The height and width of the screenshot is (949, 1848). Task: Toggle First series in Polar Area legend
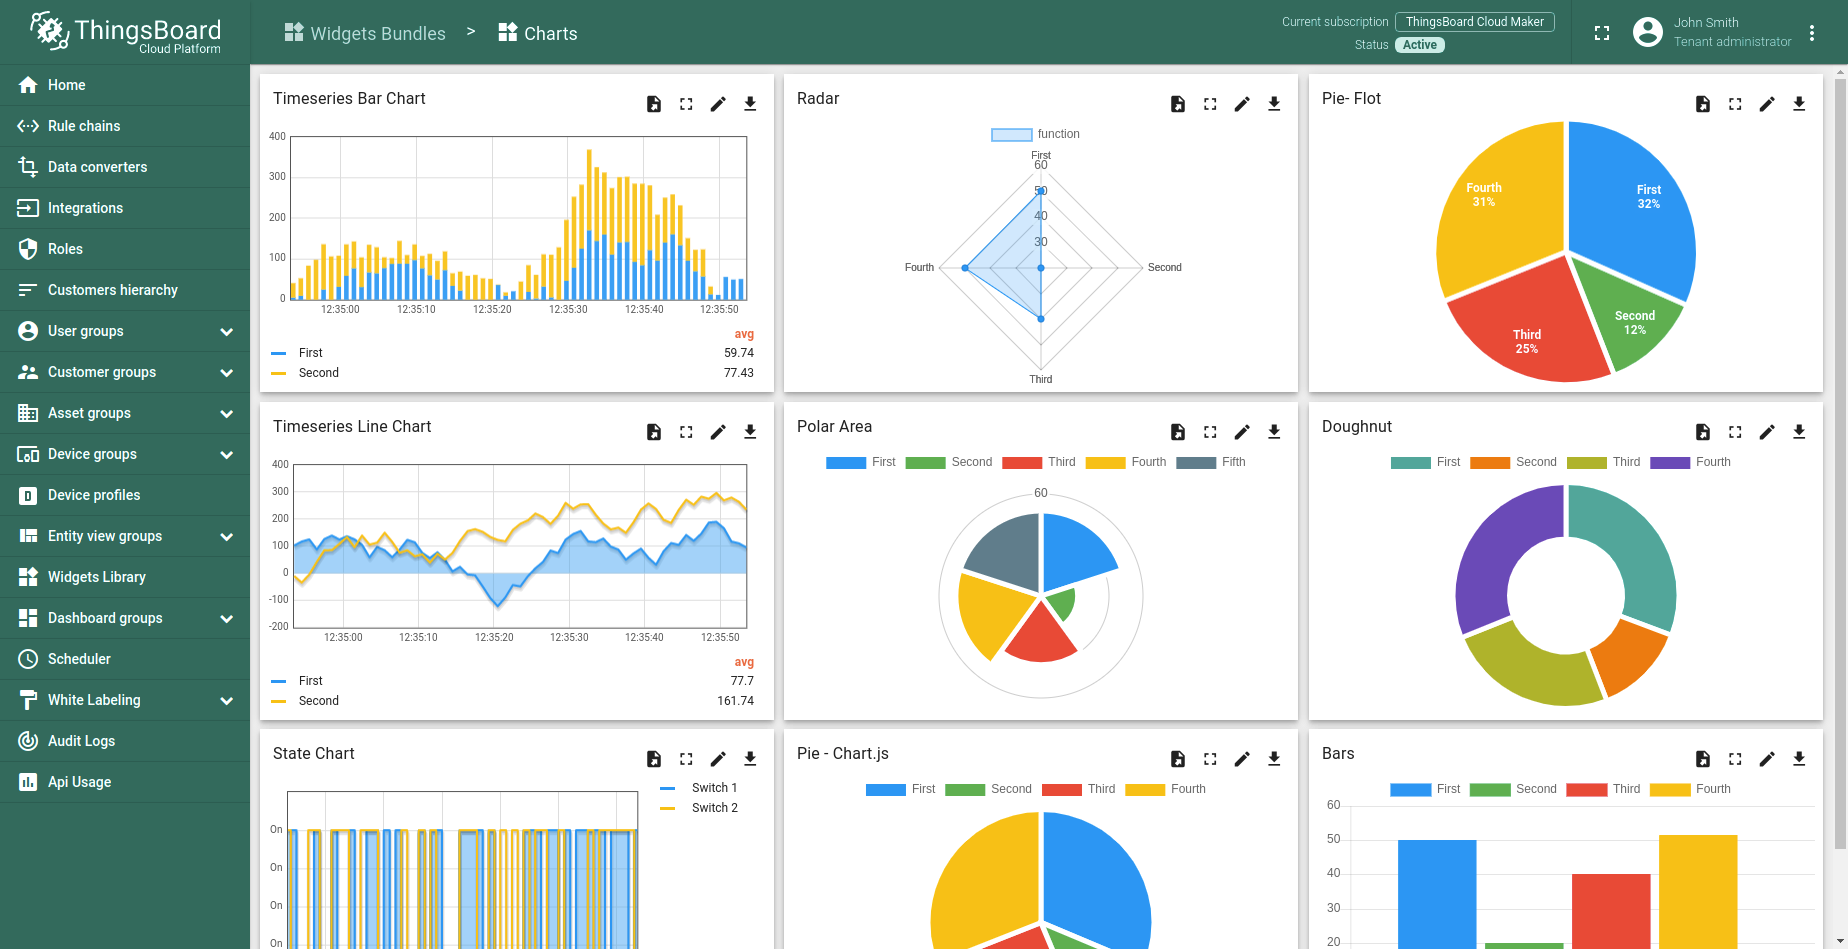[861, 462]
